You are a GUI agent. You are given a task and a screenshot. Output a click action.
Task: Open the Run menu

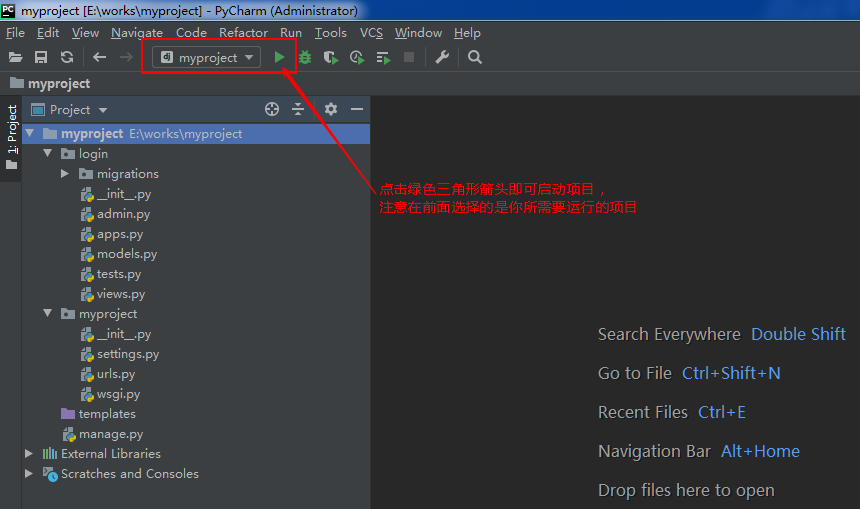tap(291, 33)
